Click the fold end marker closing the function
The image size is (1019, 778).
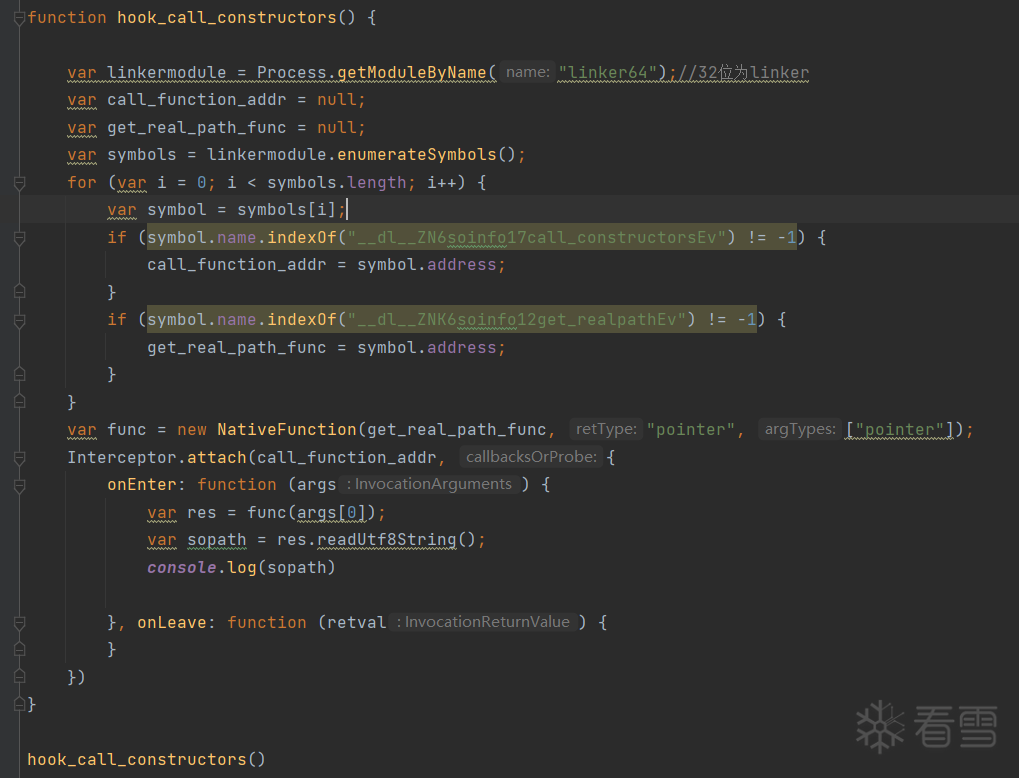pyautogui.click(x=19, y=704)
